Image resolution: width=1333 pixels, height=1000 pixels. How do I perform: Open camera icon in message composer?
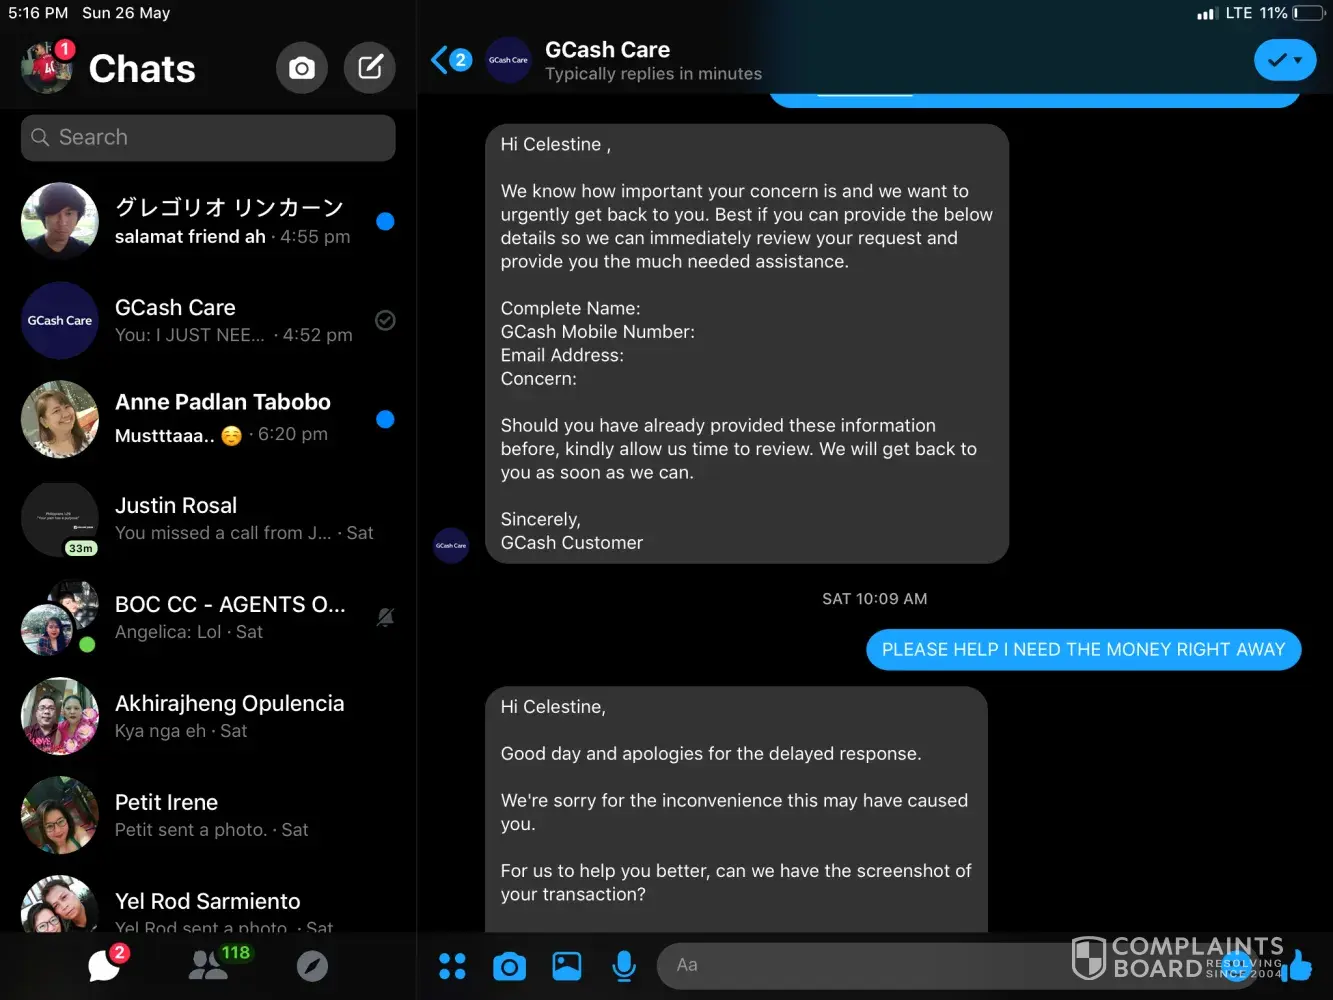[x=509, y=966]
